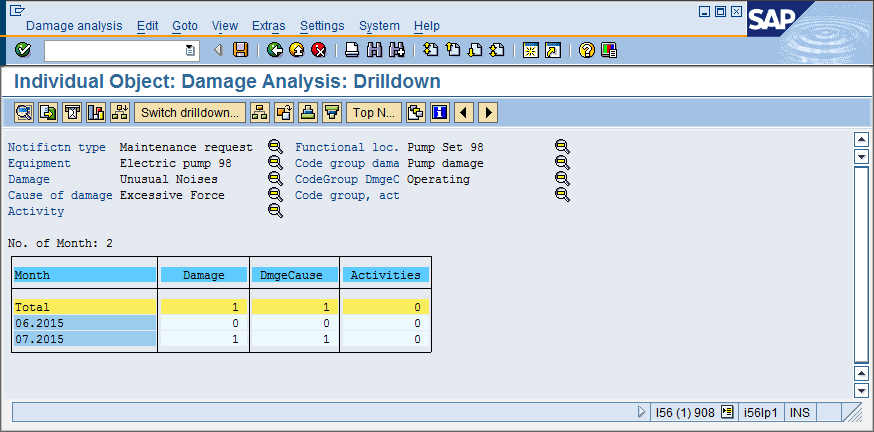Click the magnifier beside Pump Set 98
874x432 pixels.
(562, 147)
